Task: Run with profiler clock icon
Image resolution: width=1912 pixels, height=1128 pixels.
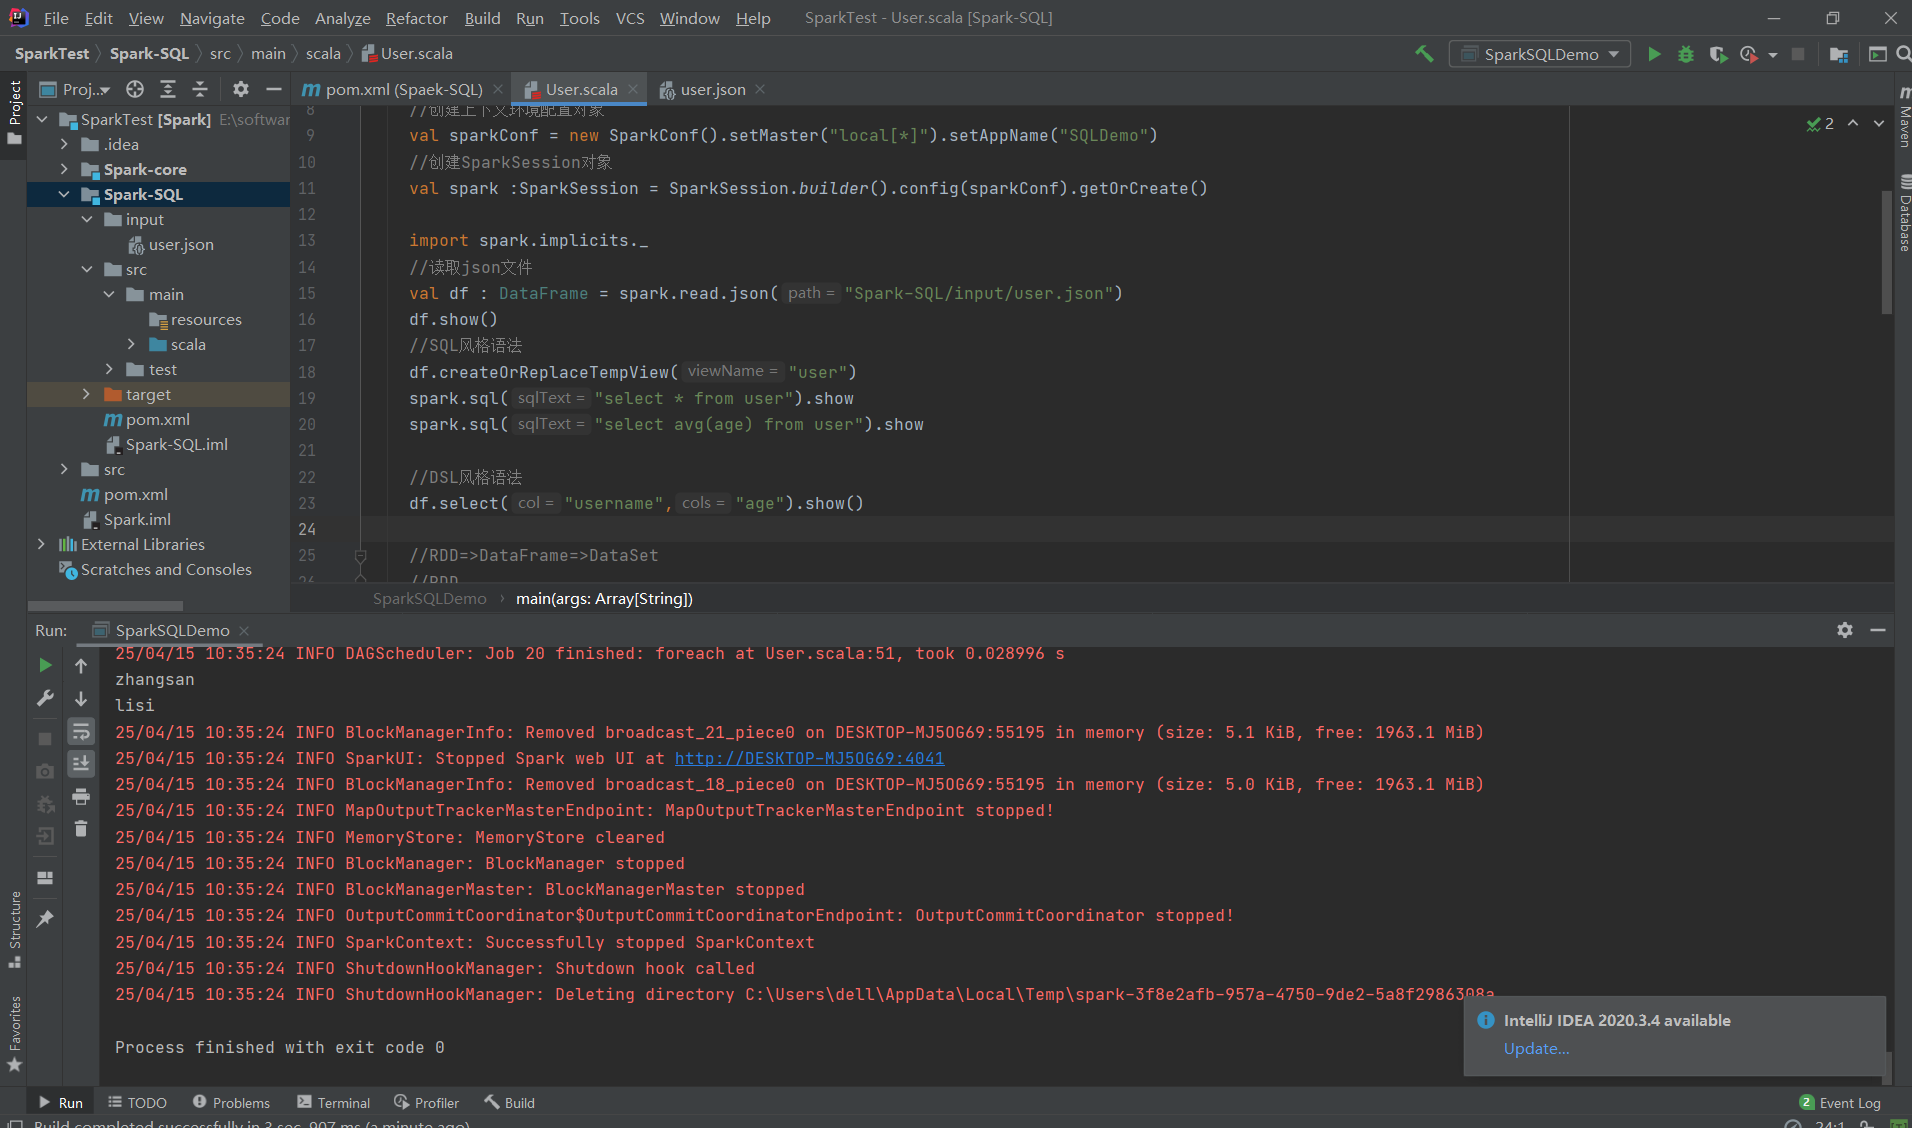Action: pos(1749,54)
